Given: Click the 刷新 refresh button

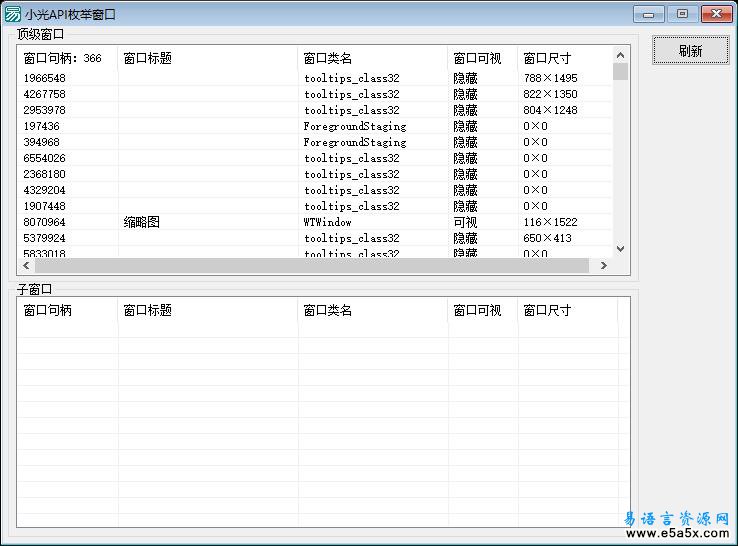Looking at the screenshot, I should [690, 50].
